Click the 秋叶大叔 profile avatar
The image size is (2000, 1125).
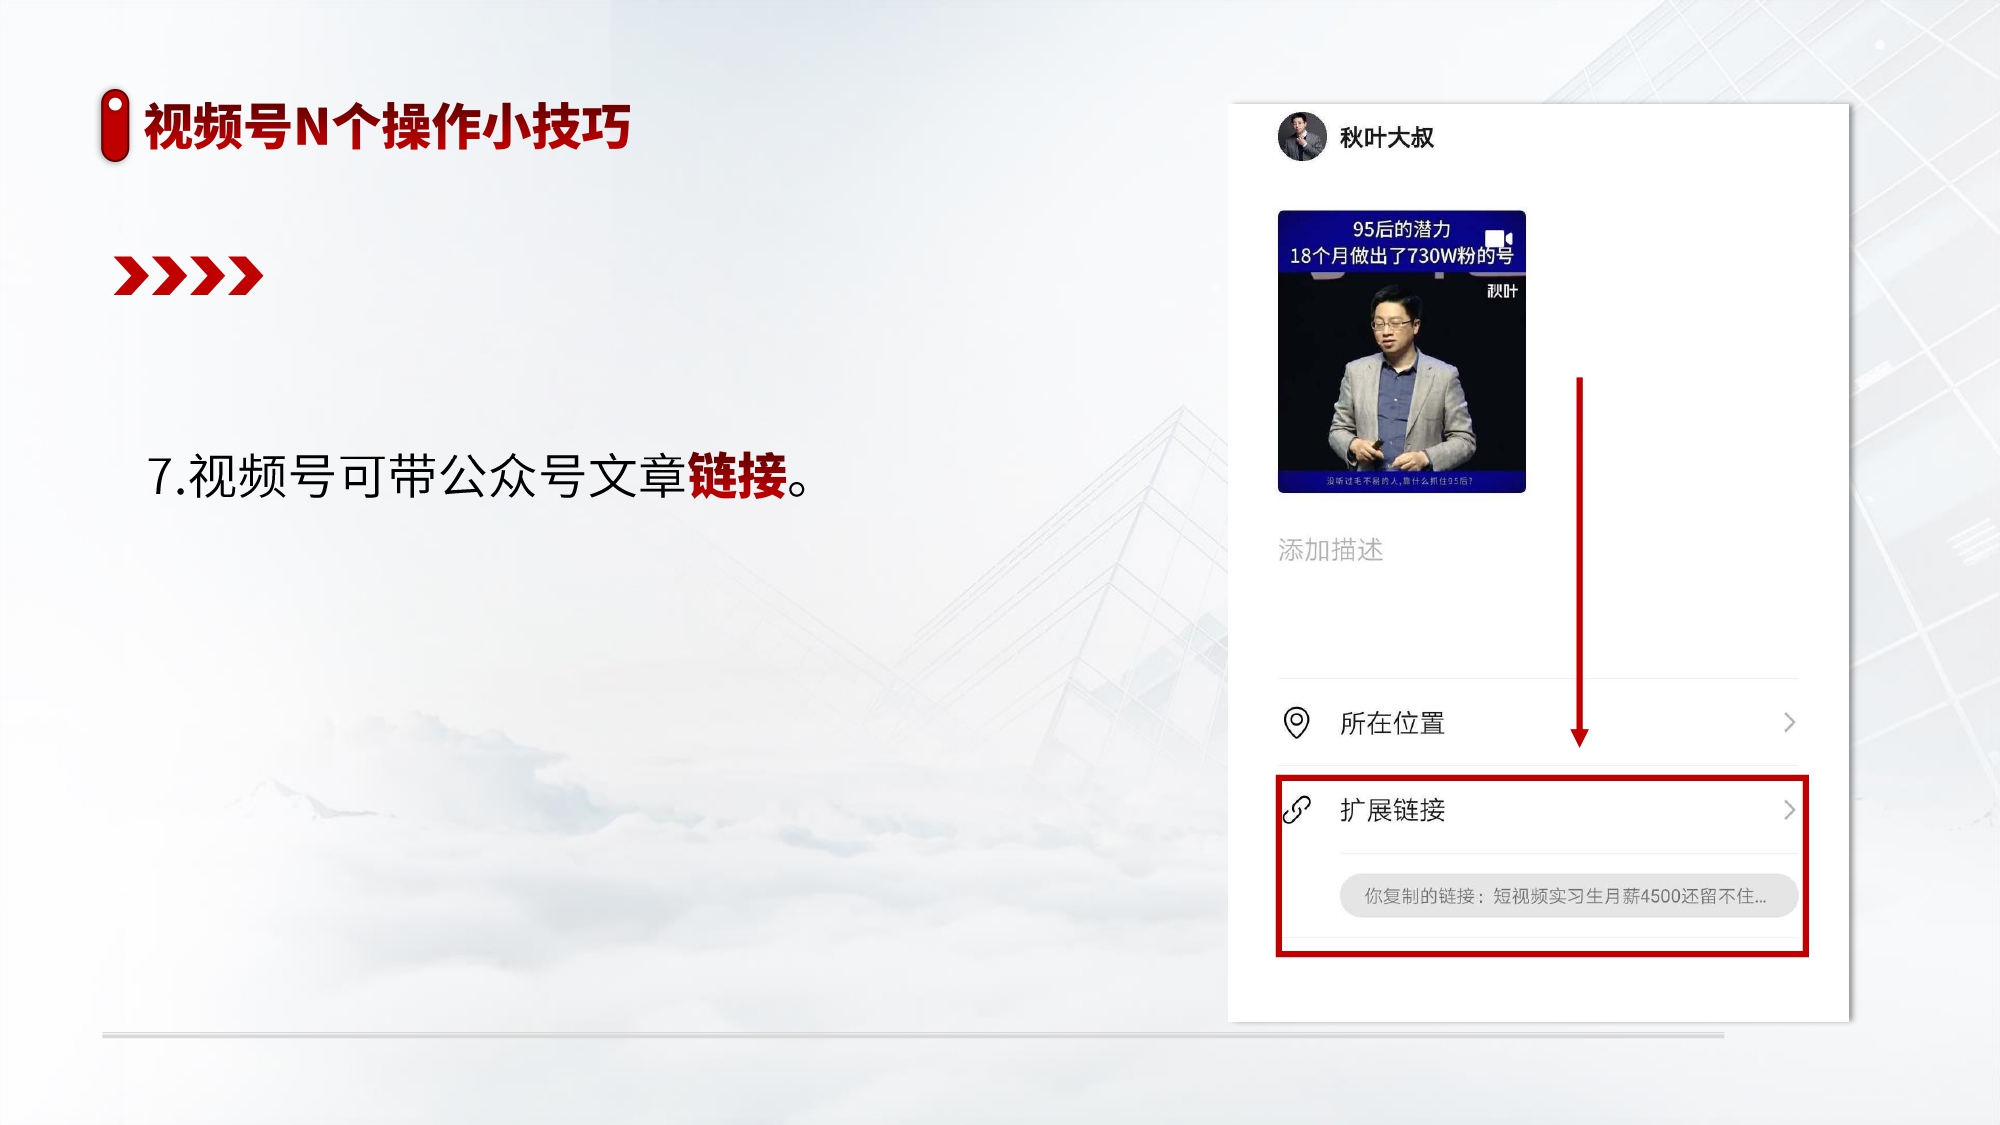(x=1302, y=137)
